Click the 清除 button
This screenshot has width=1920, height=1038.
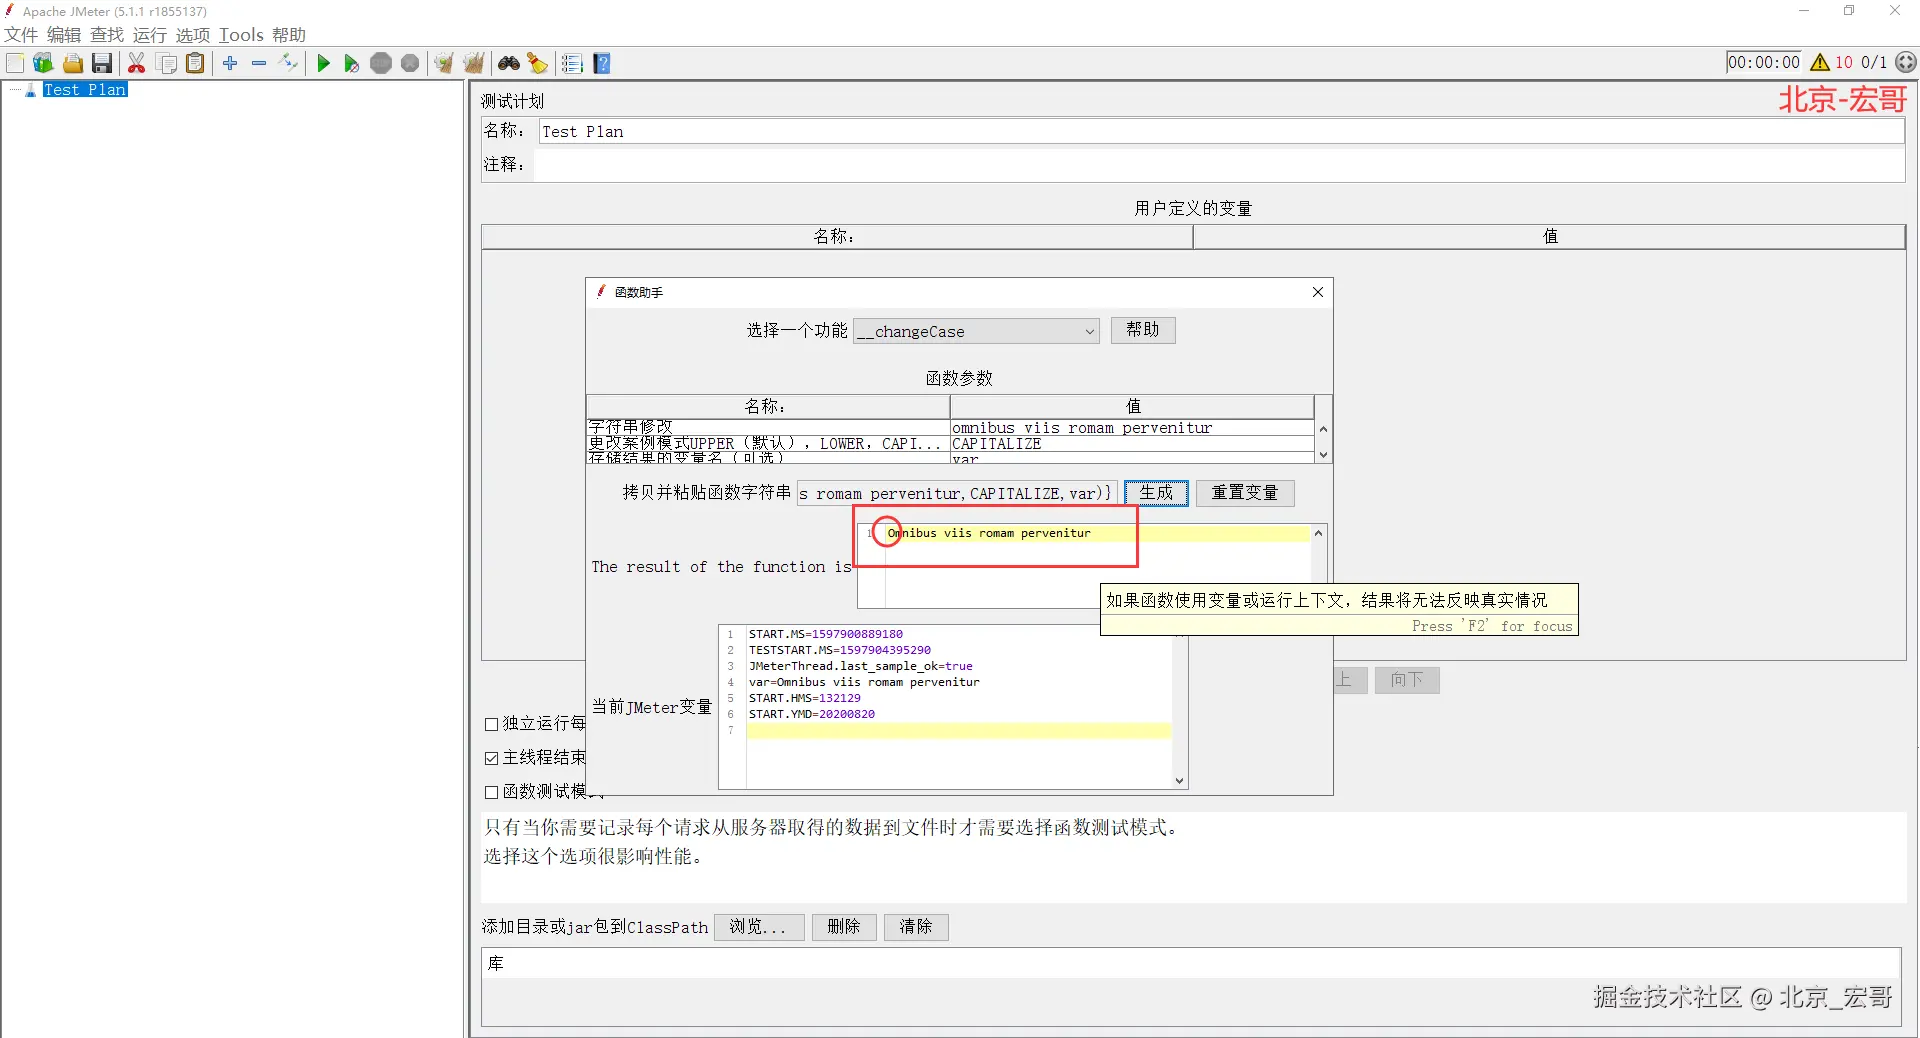tap(916, 927)
